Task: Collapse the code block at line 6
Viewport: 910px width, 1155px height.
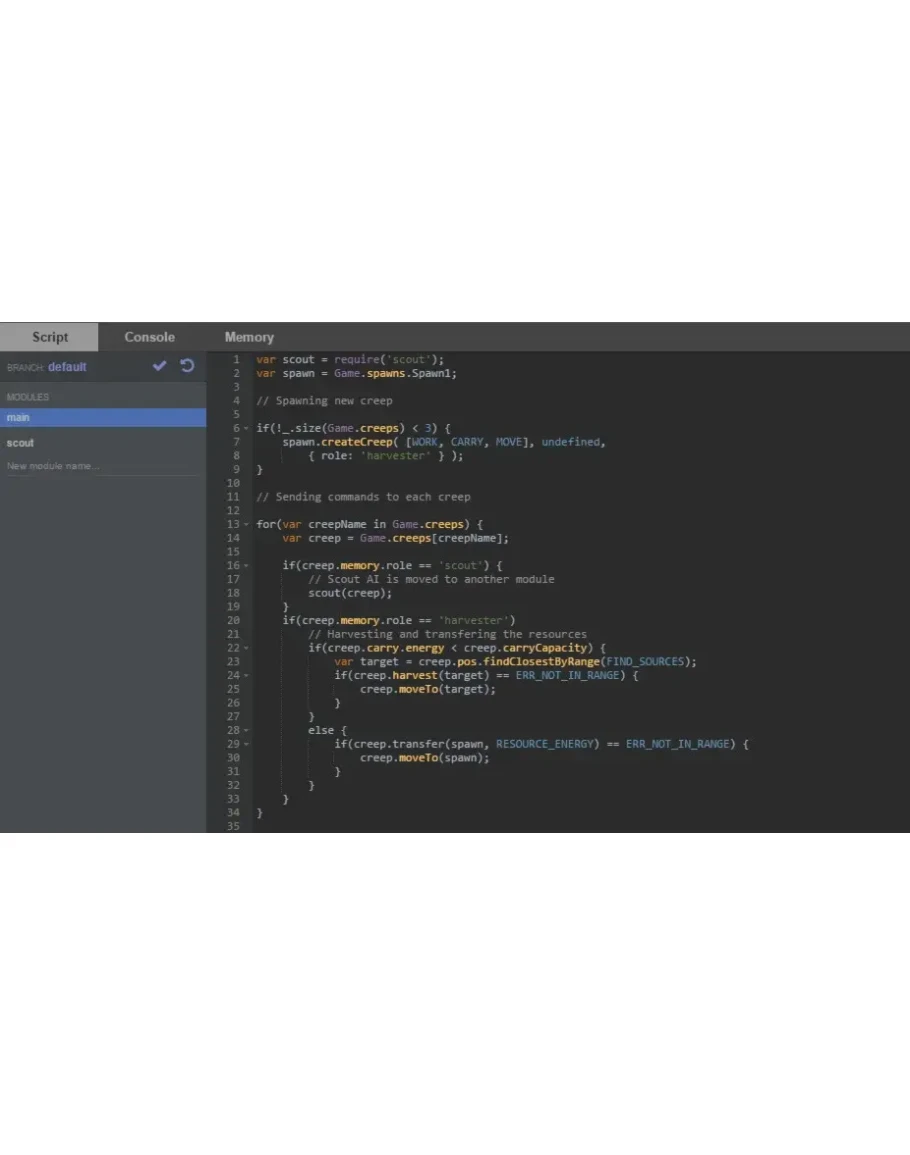Action: (246, 428)
